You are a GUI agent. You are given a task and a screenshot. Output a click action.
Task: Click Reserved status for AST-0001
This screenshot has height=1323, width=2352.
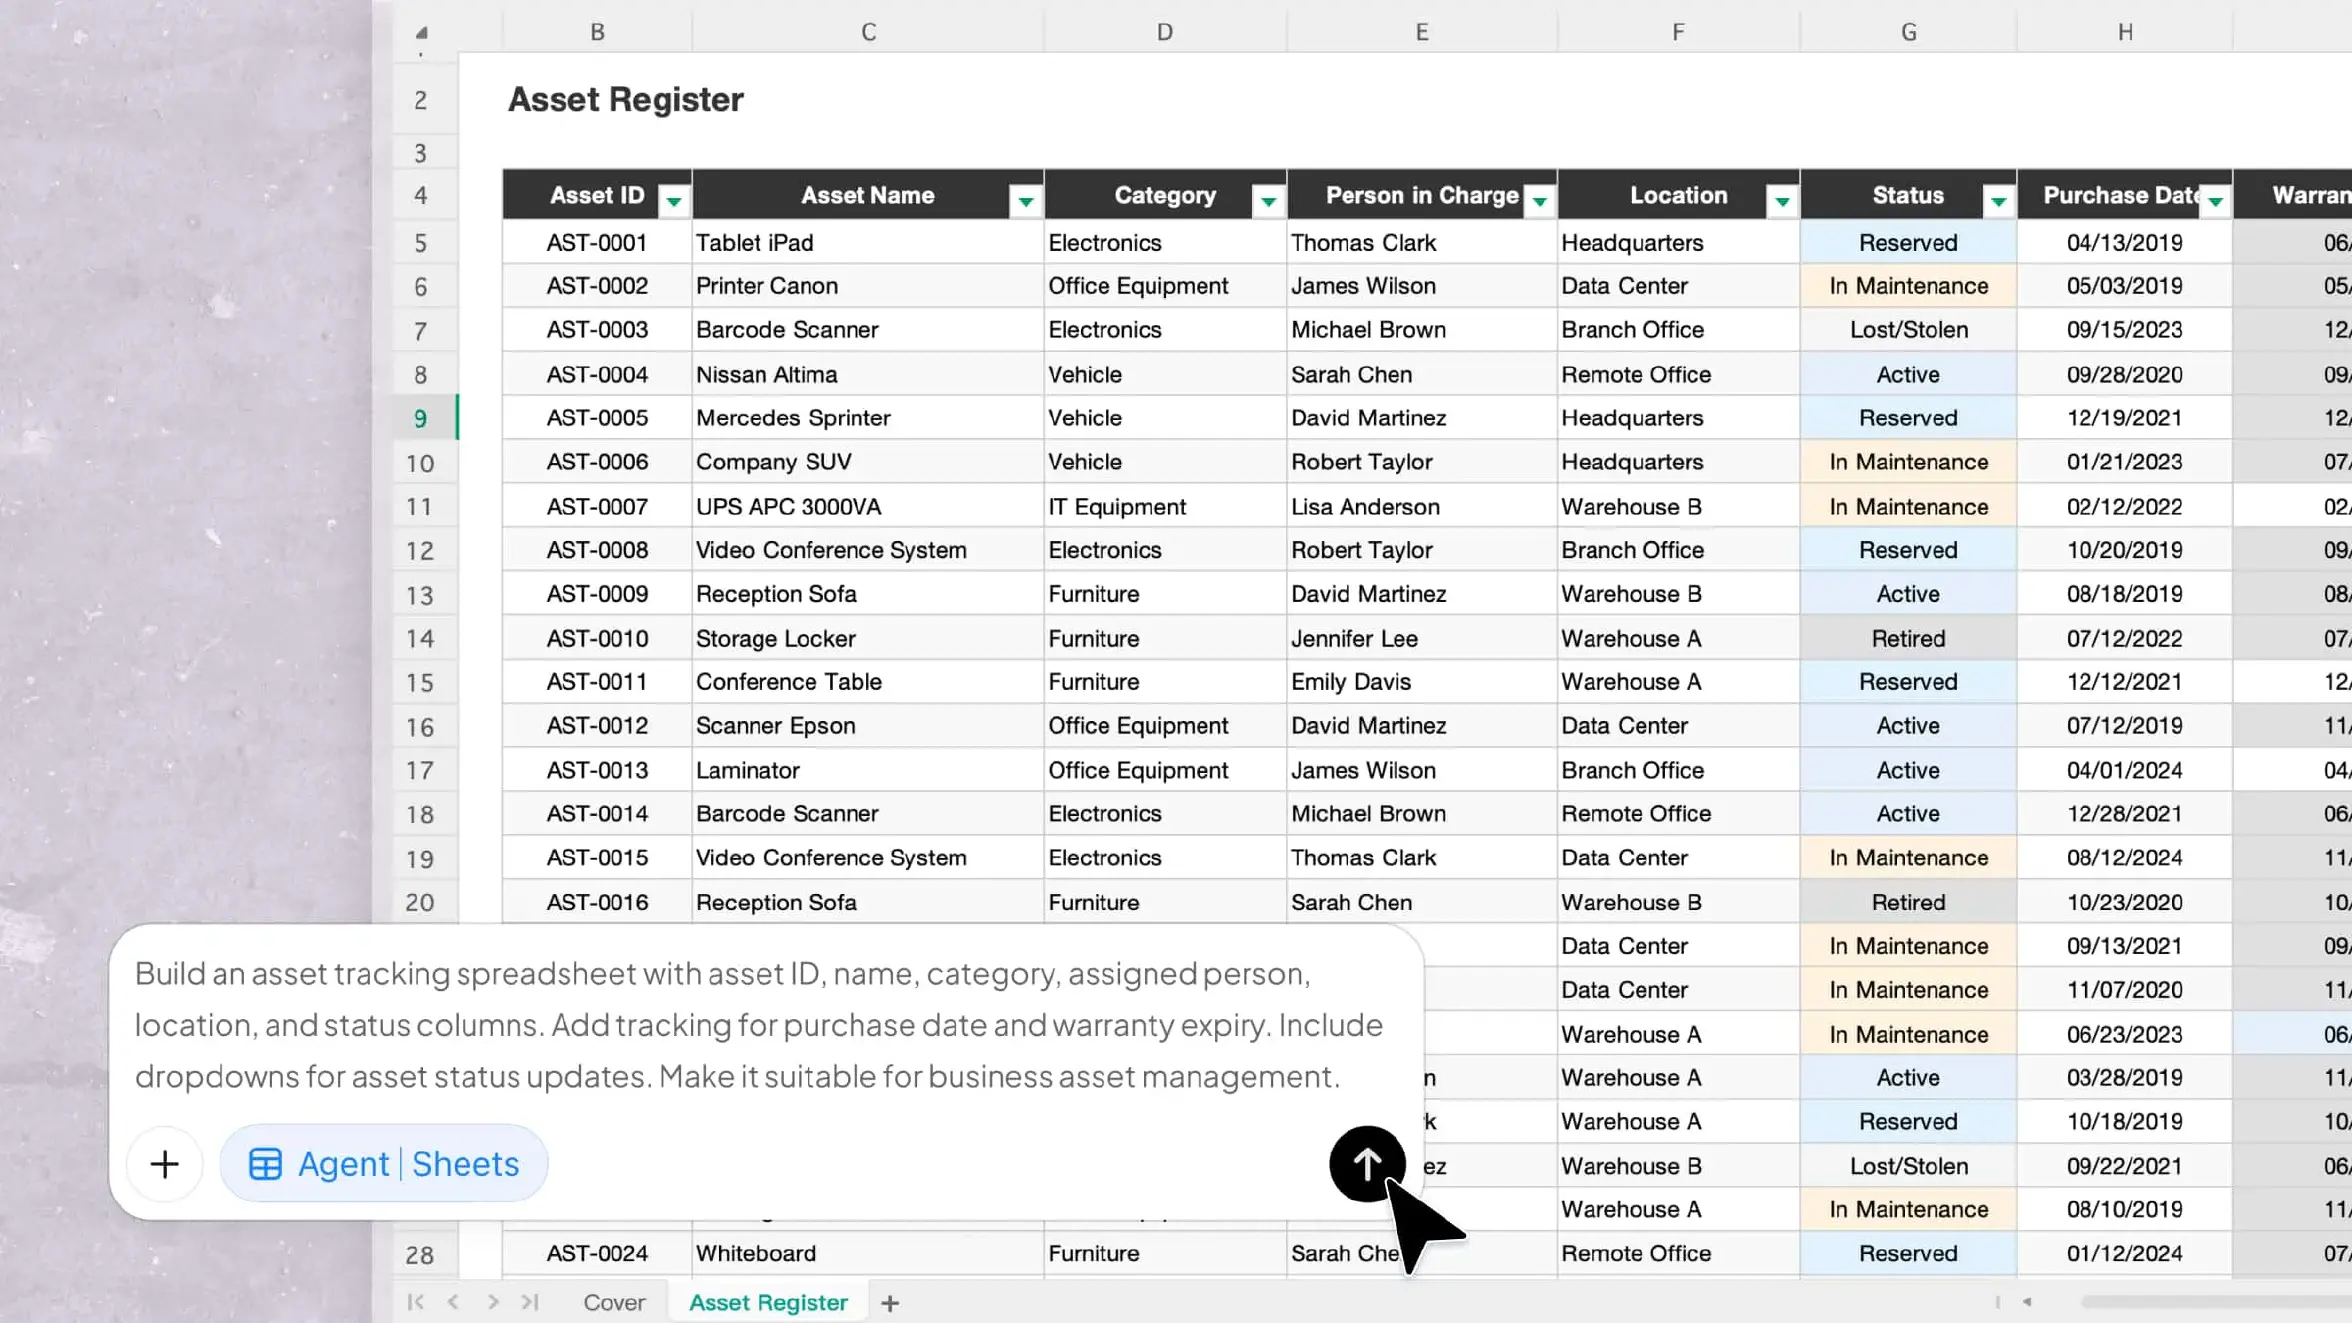click(1908, 242)
